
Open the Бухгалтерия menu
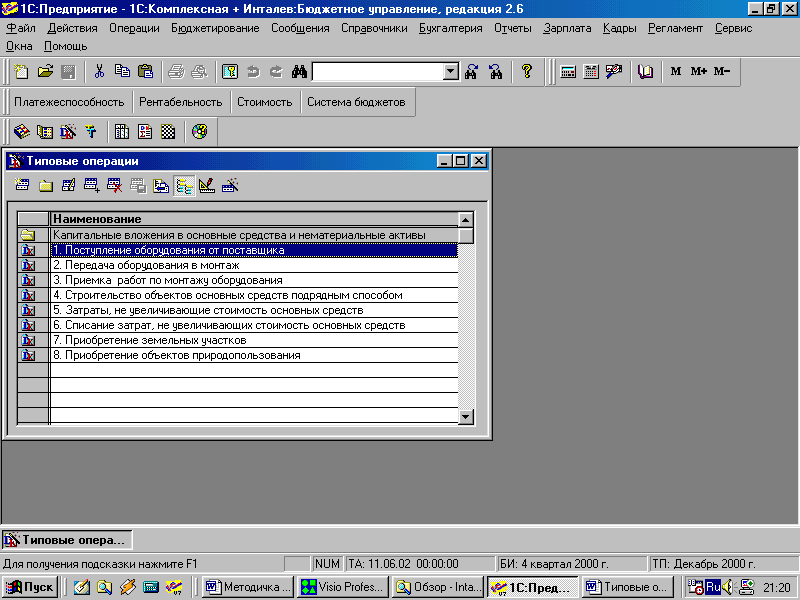[x=451, y=28]
